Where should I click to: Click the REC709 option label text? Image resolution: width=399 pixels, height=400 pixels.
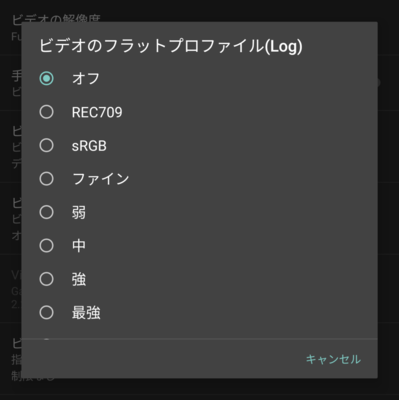[x=97, y=112]
